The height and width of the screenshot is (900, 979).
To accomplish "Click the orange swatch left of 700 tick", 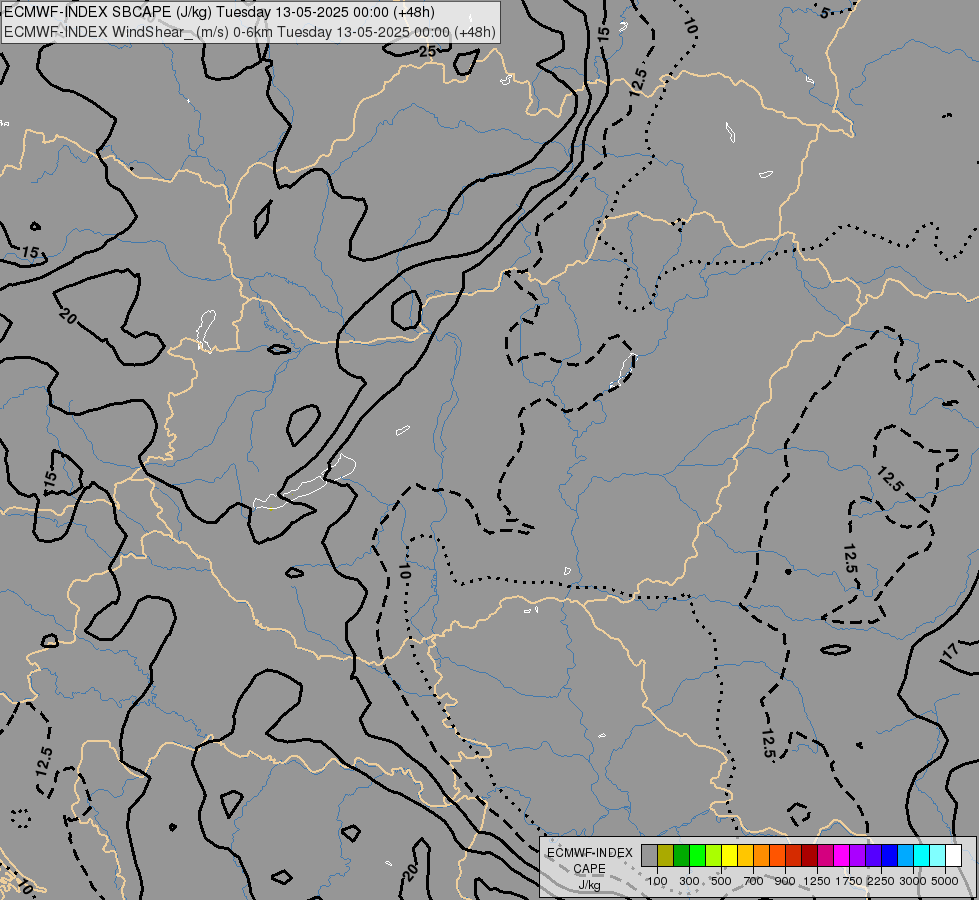I will (761, 855).
